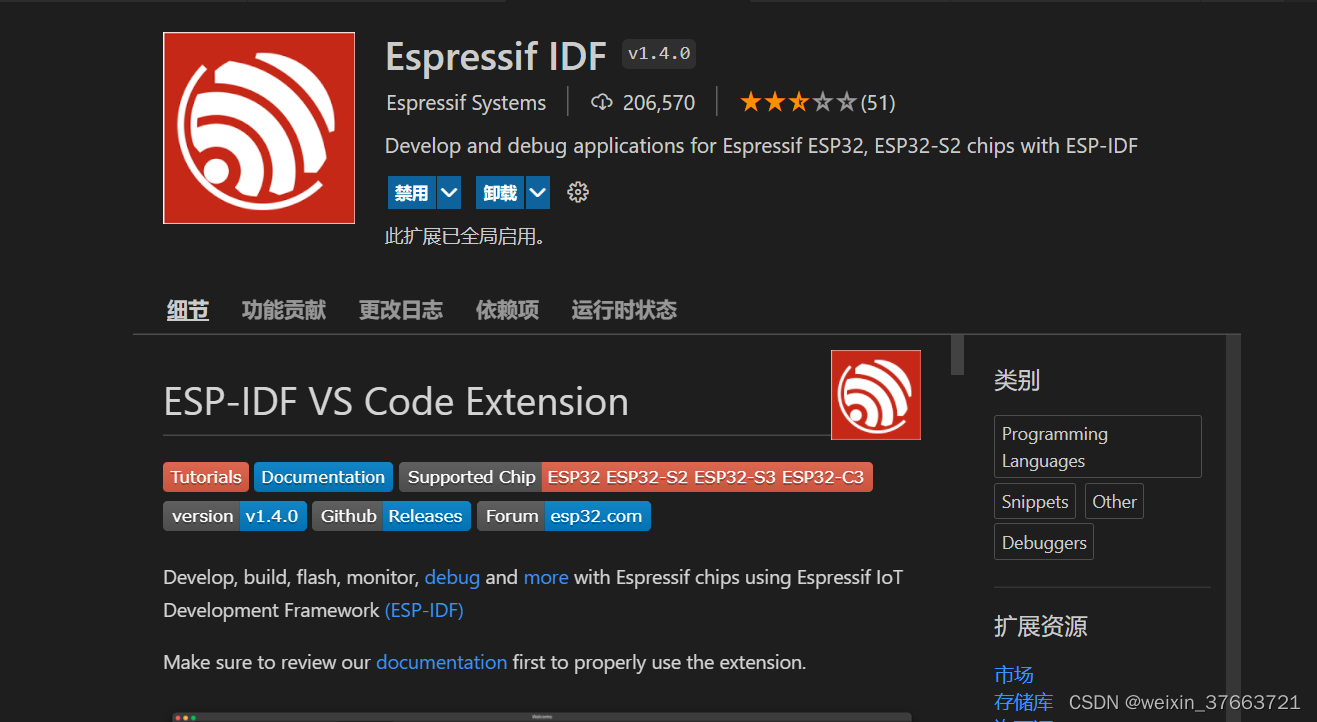Open the 存储库 resource link
This screenshot has height=722, width=1317.
pyautogui.click(x=1024, y=702)
